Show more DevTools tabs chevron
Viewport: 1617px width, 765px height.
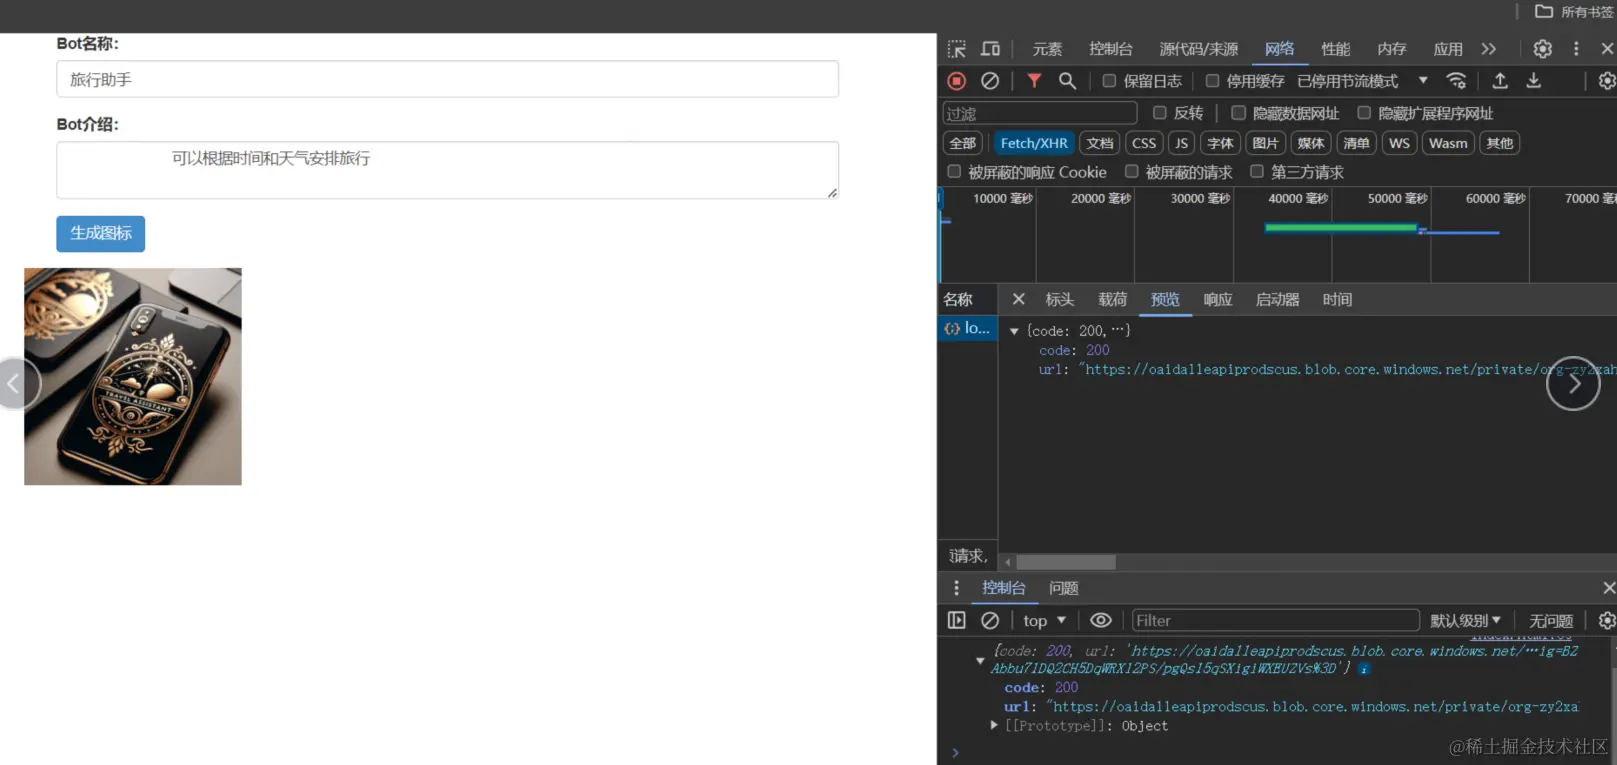click(1489, 49)
